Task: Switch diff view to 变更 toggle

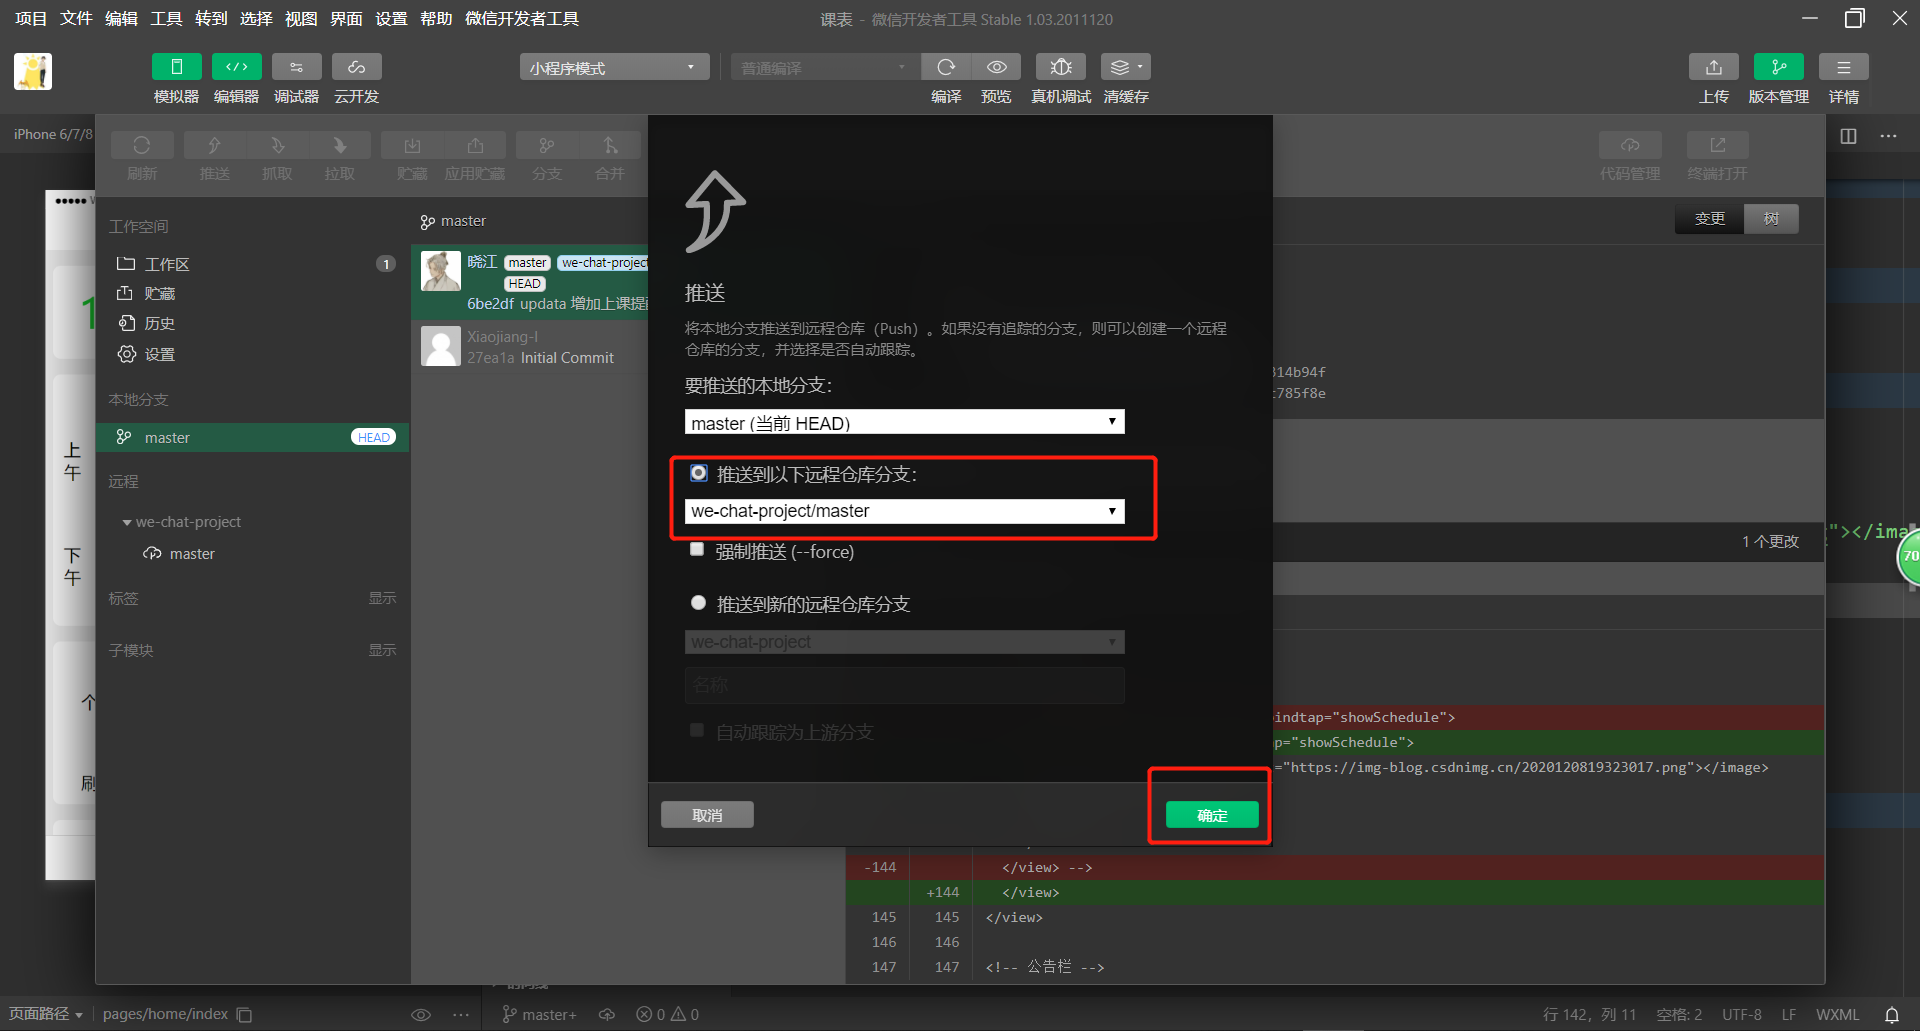Action: pyautogui.click(x=1709, y=219)
